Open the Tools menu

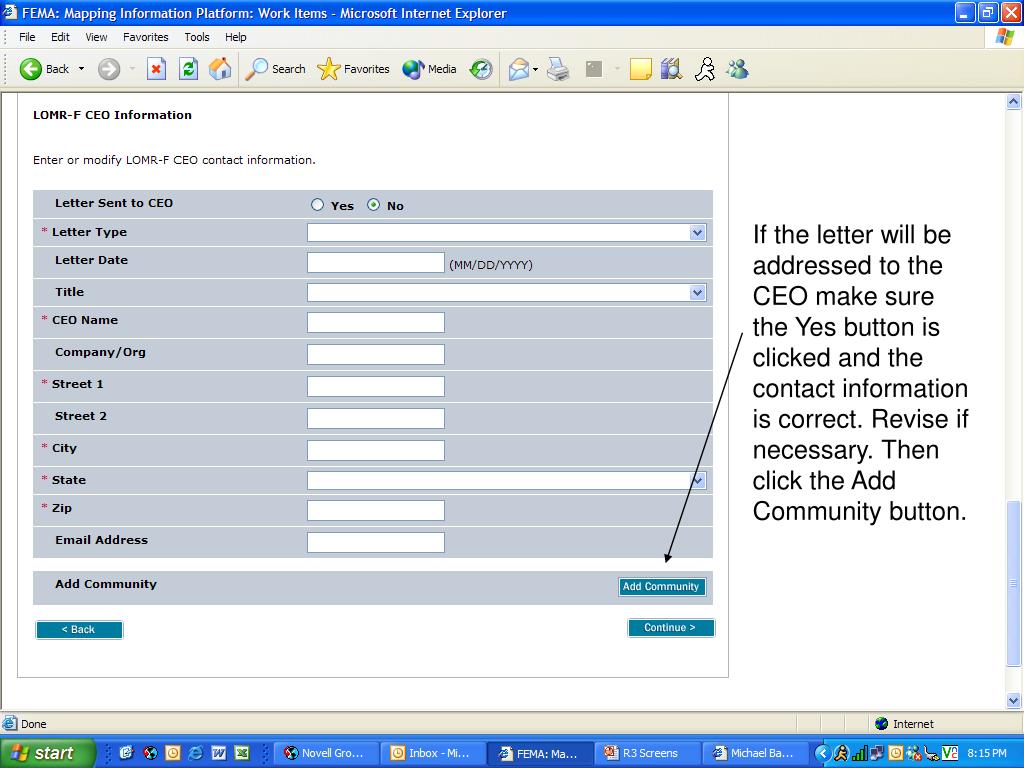[197, 37]
